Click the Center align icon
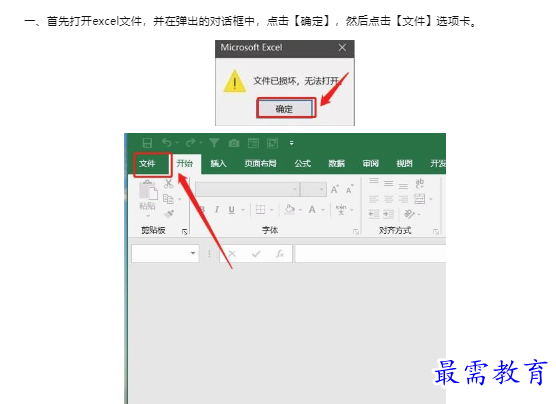 389,199
